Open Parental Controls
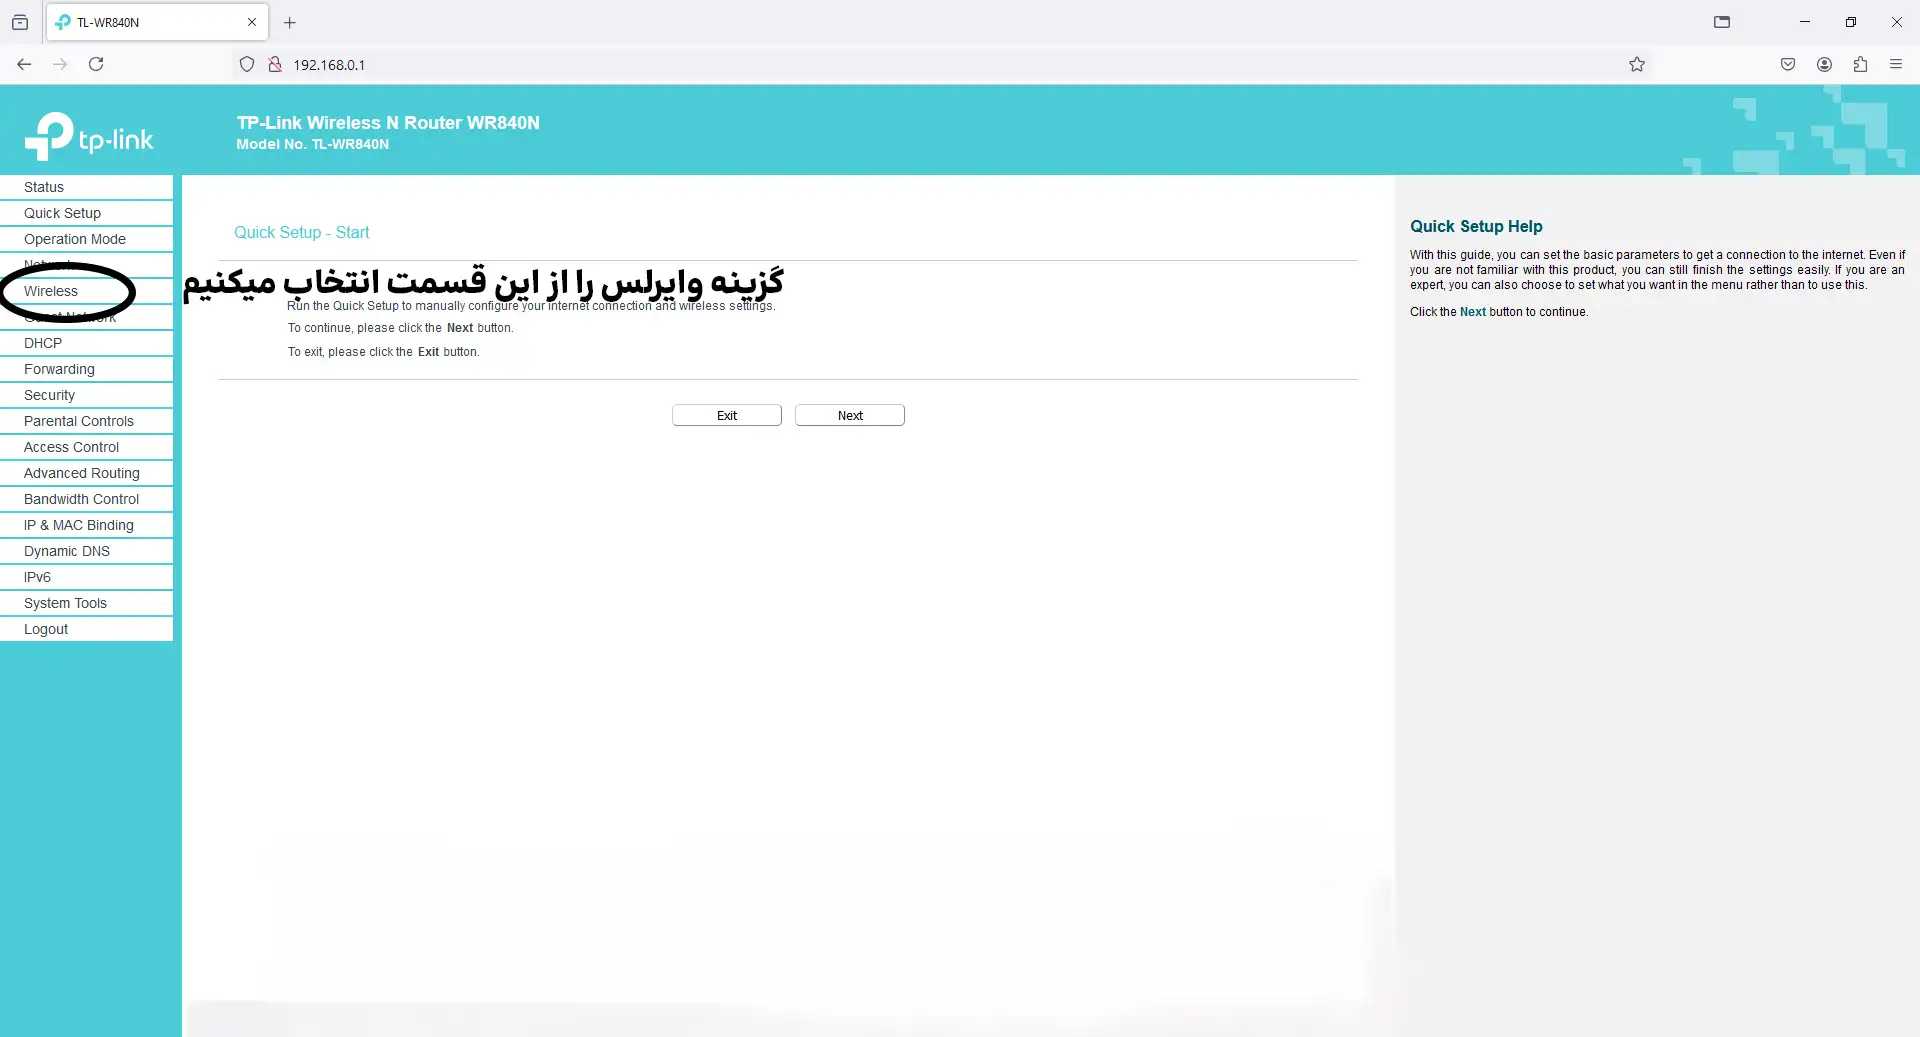 [x=86, y=421]
